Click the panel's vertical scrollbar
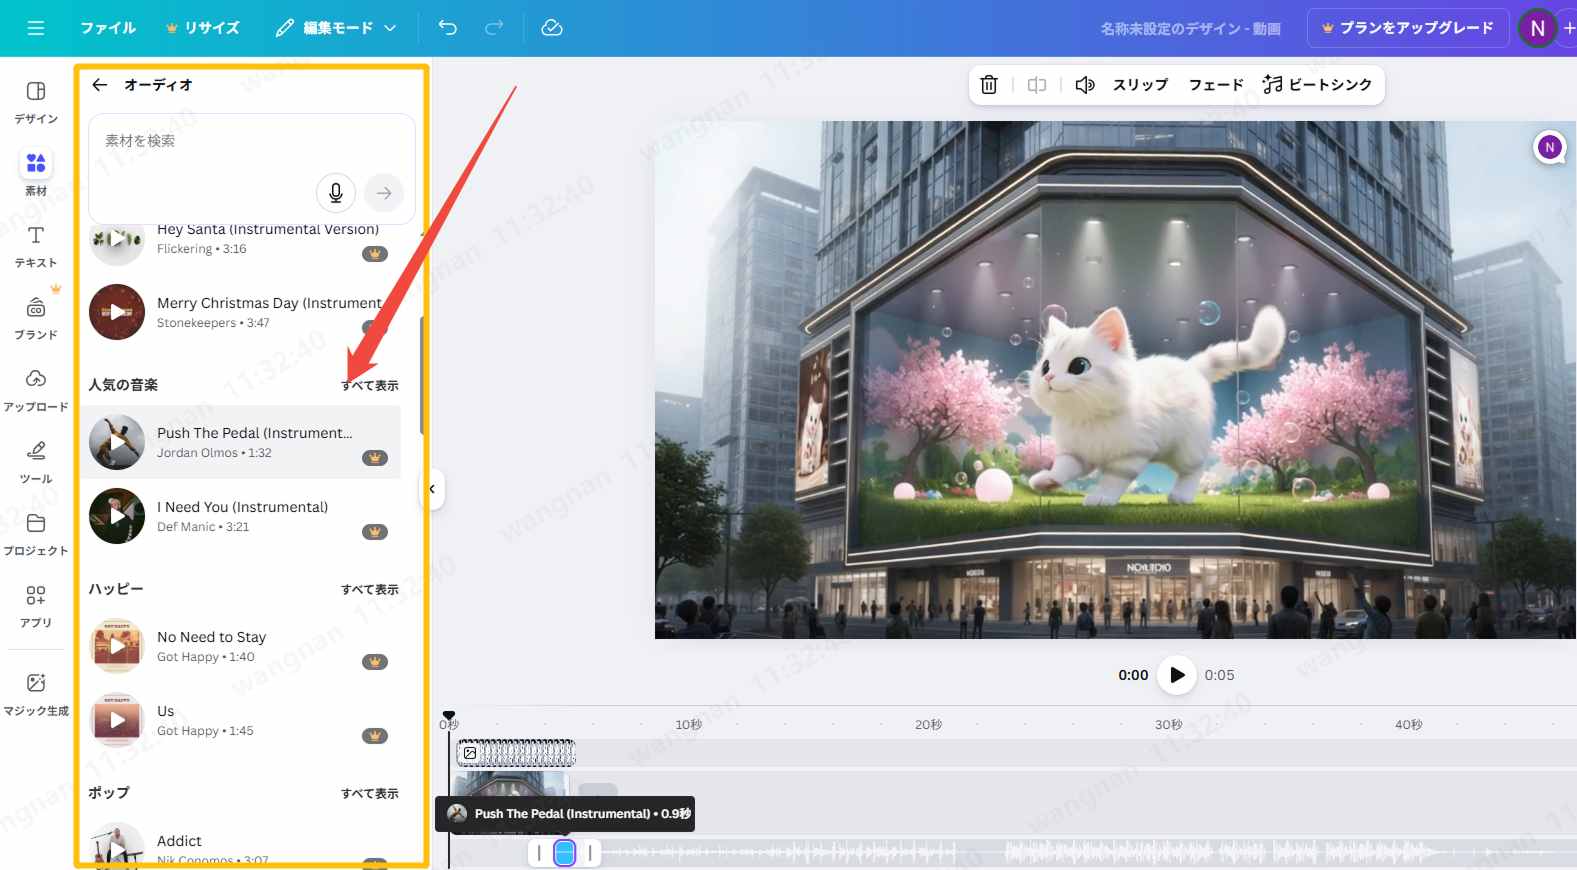This screenshot has width=1577, height=870. (422, 375)
